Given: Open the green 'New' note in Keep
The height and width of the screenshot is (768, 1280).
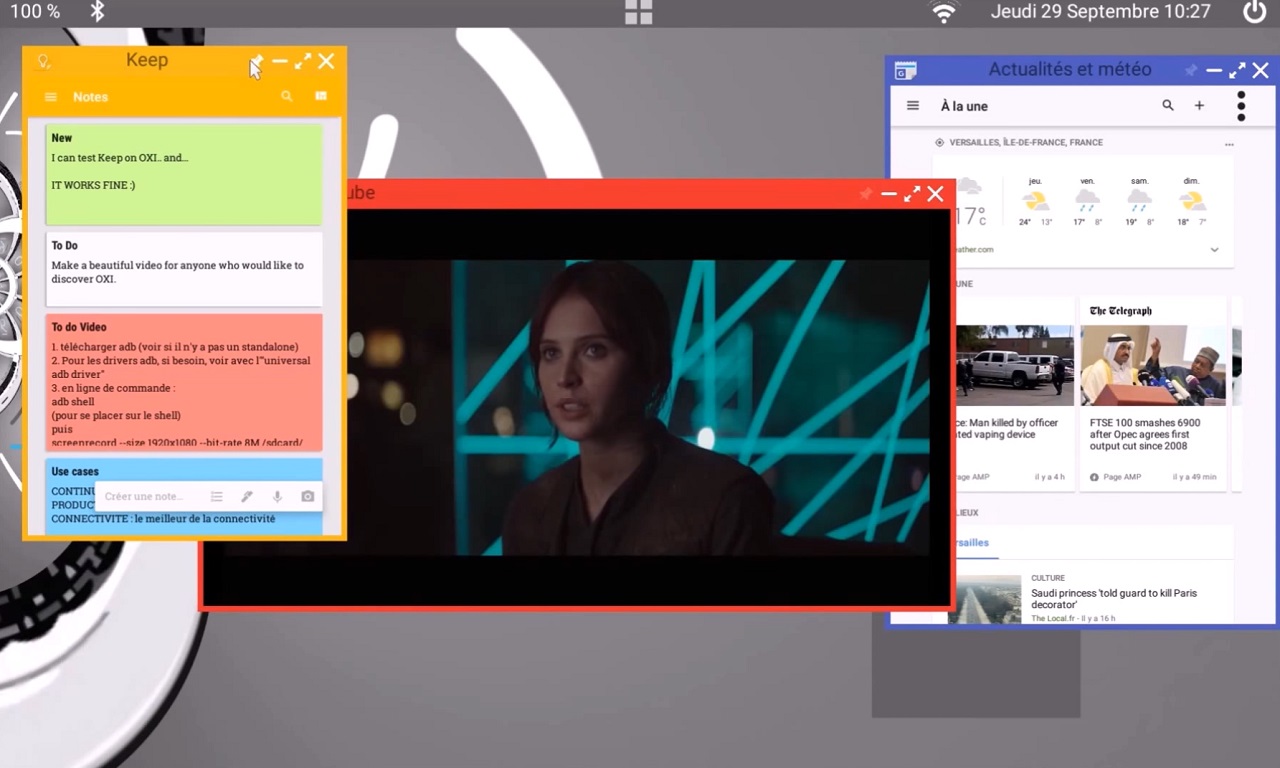Looking at the screenshot, I should pyautogui.click(x=184, y=174).
